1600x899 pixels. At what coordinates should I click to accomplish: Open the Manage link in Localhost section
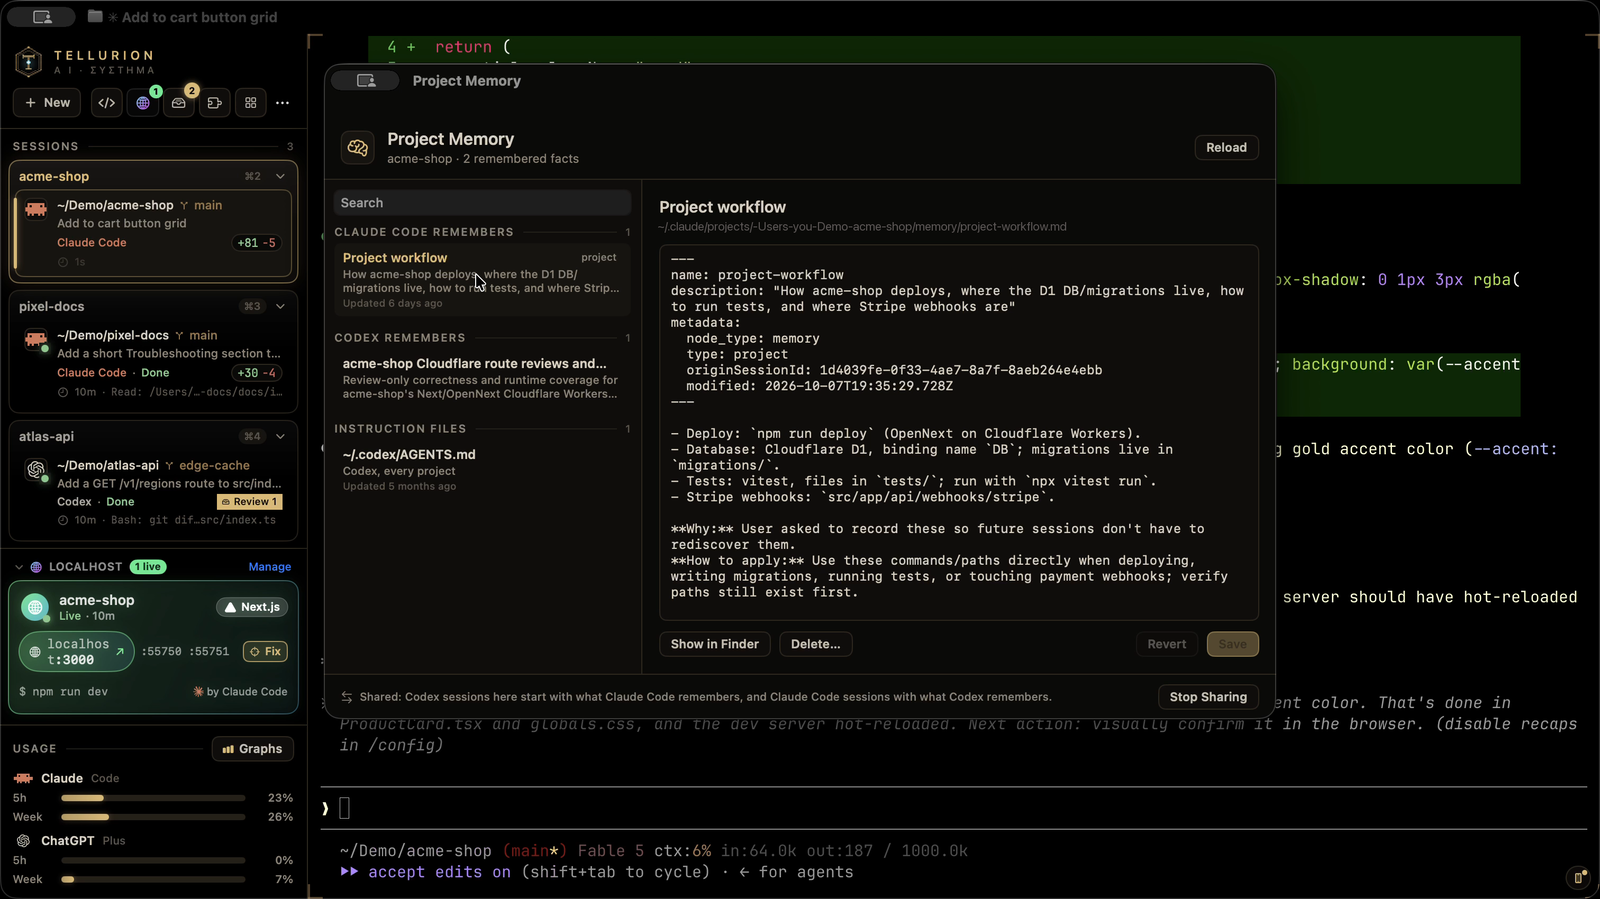pyautogui.click(x=270, y=567)
